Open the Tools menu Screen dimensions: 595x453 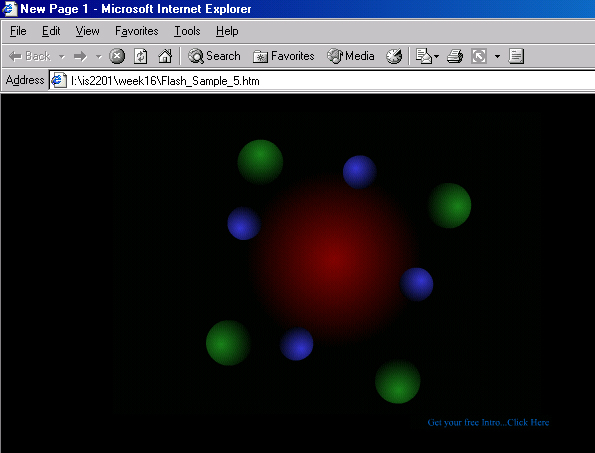tap(187, 31)
